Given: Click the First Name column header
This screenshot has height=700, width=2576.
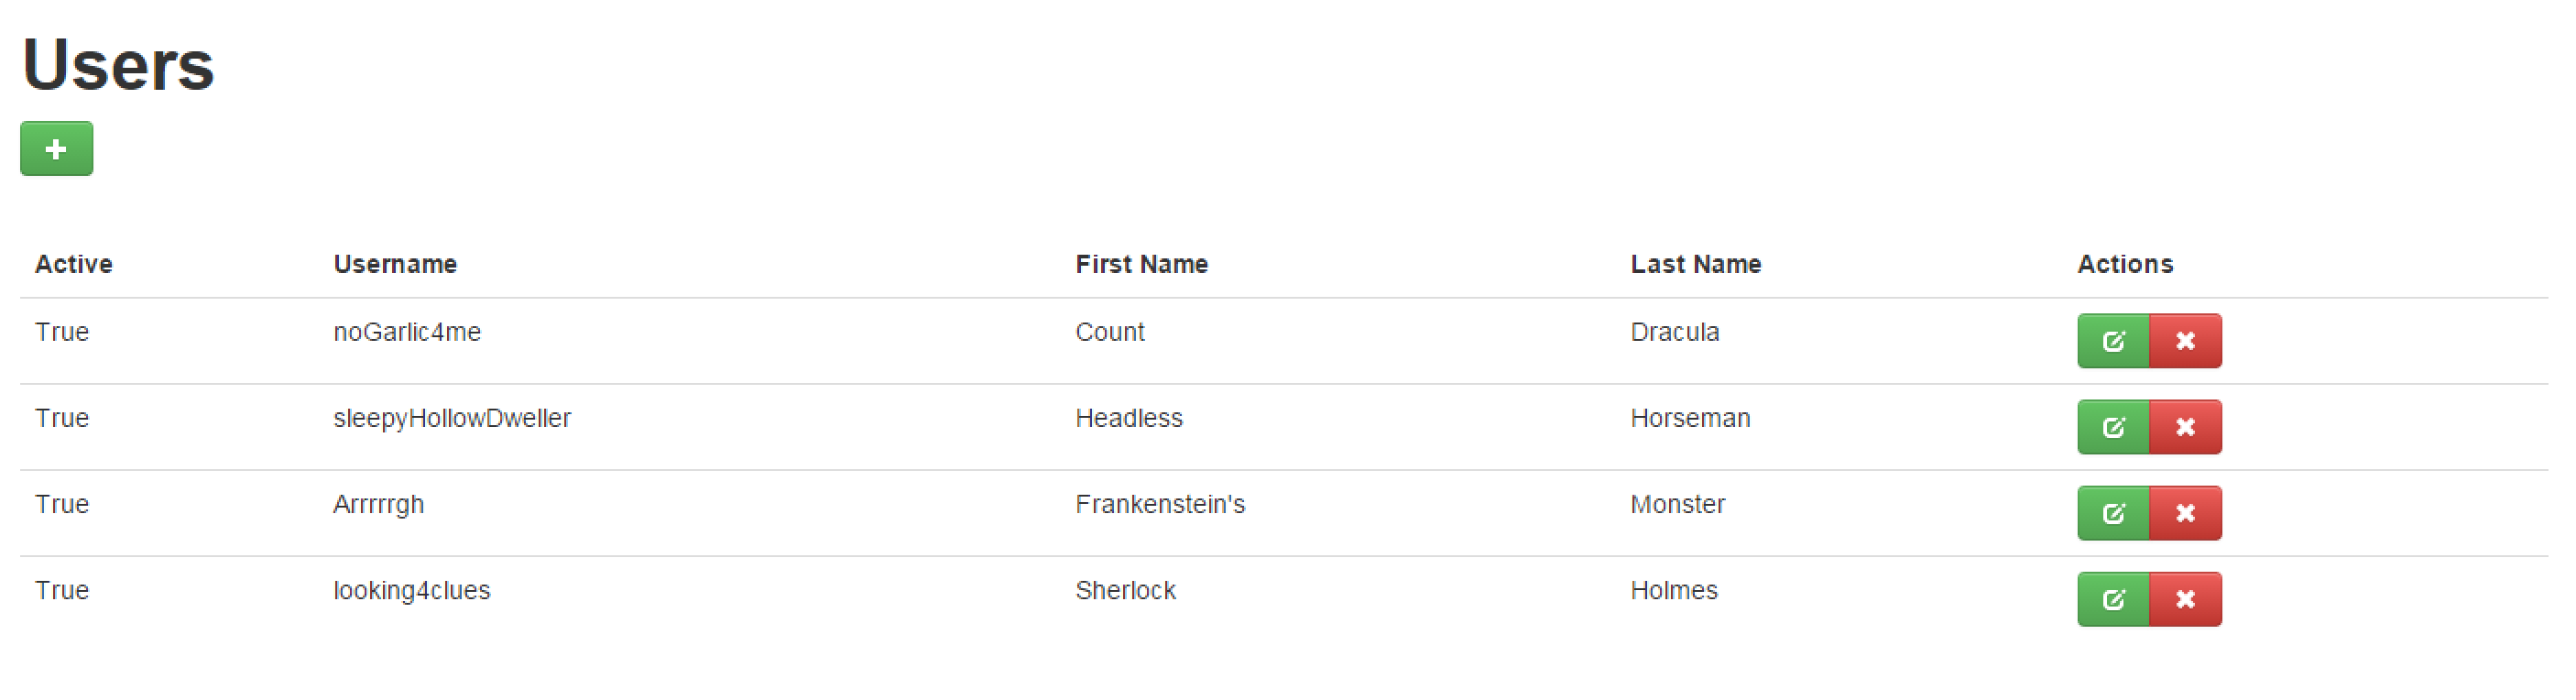Looking at the screenshot, I should 1141,264.
